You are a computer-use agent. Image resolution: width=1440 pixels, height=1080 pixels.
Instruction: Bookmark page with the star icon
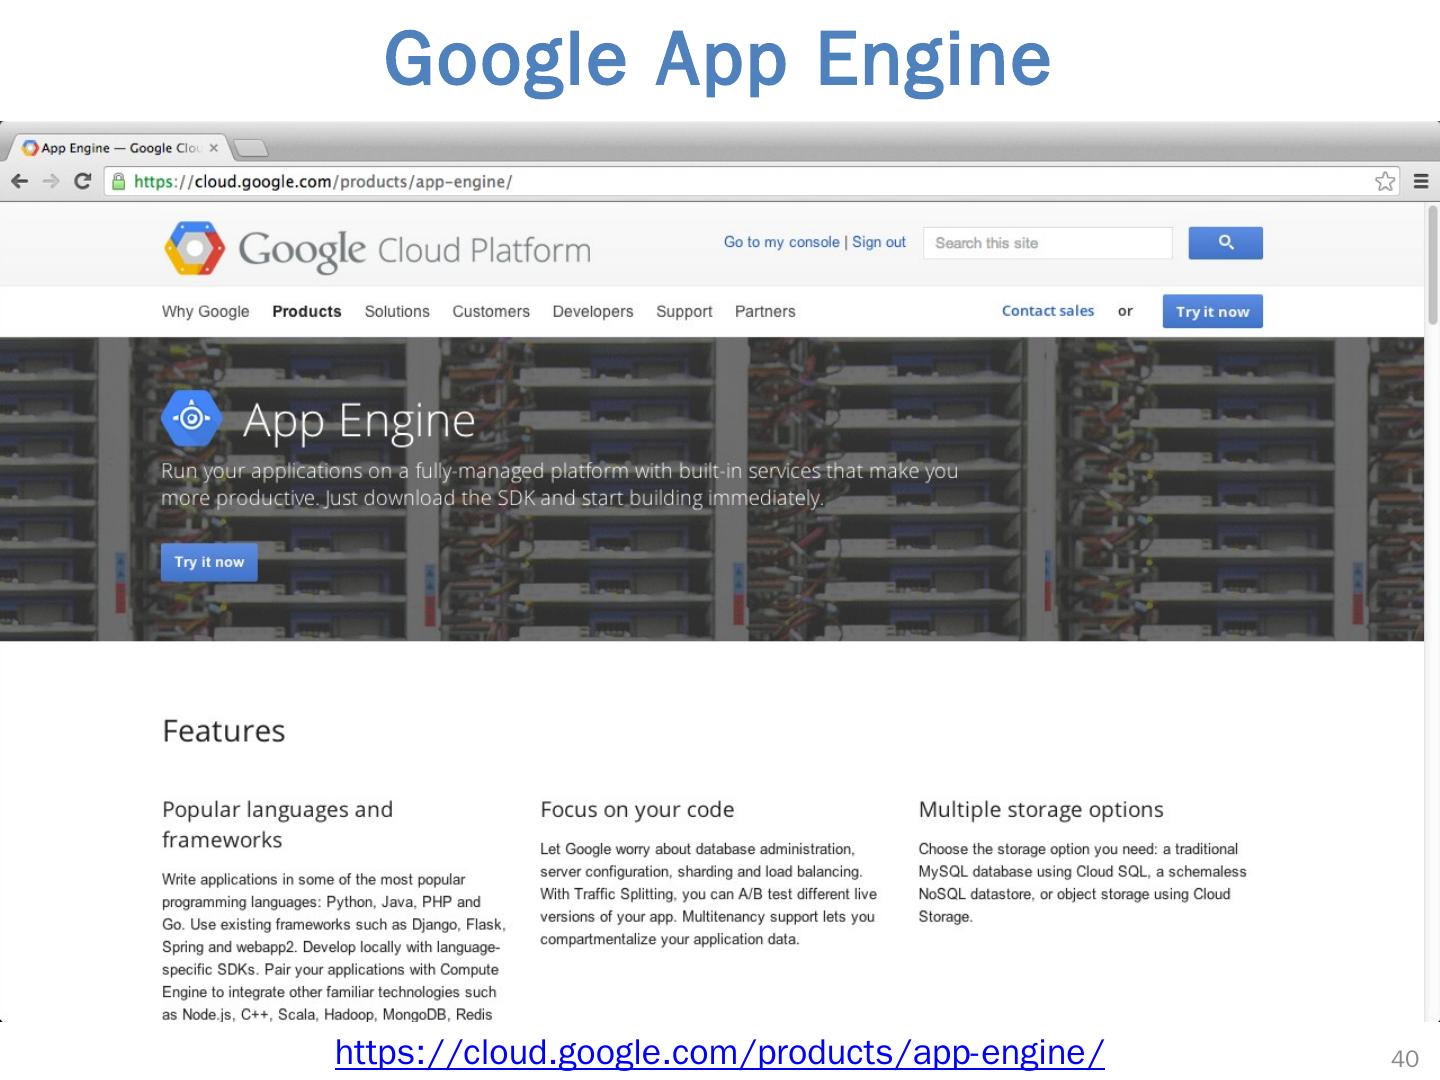click(x=1384, y=181)
